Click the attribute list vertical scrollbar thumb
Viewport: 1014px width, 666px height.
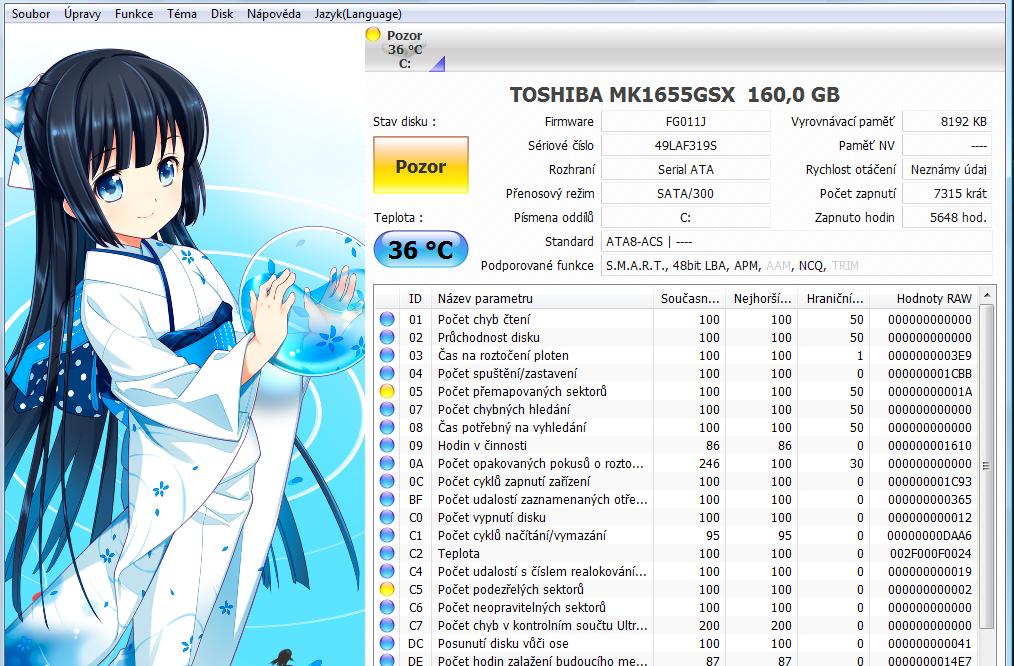pyautogui.click(x=987, y=466)
